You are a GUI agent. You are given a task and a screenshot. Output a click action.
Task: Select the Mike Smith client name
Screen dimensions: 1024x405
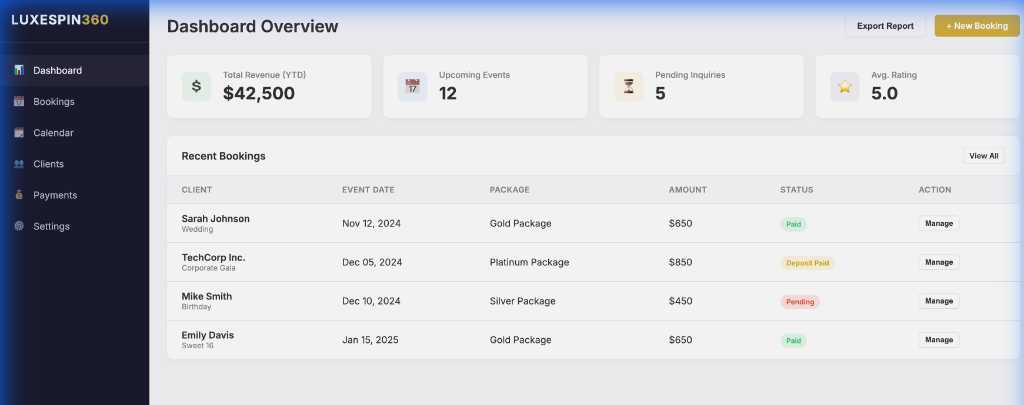tap(206, 296)
